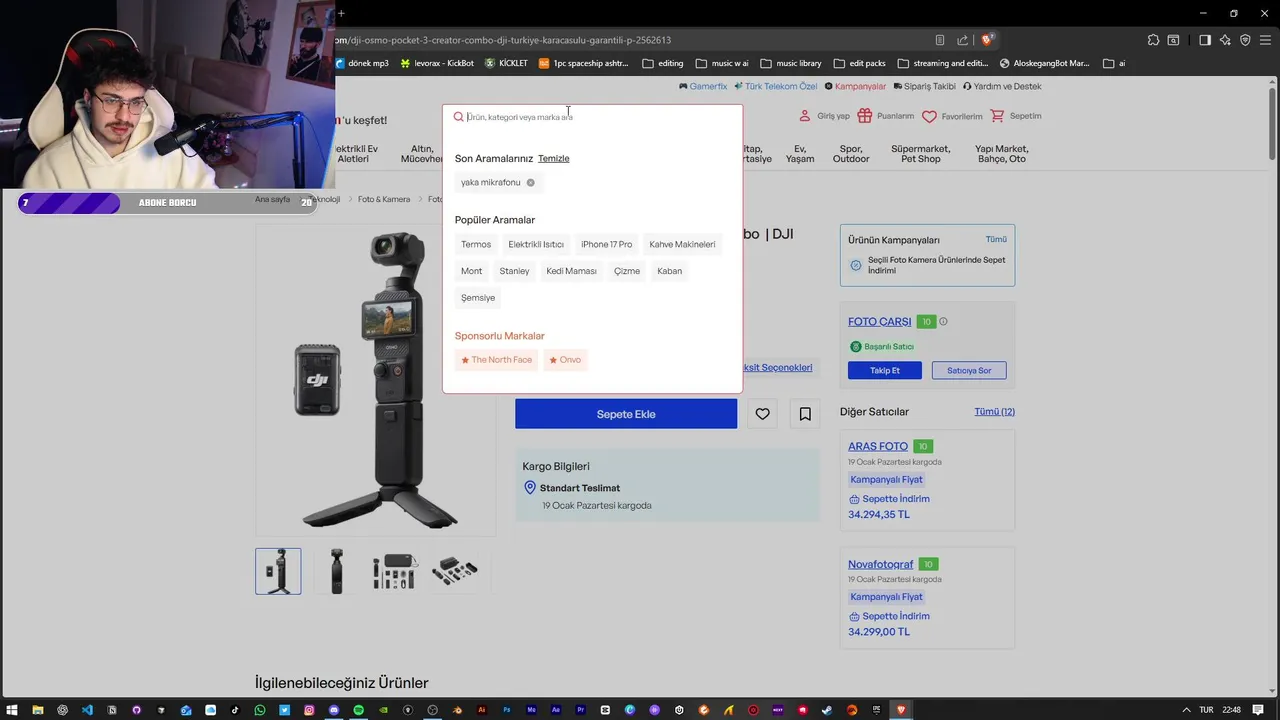This screenshot has width=1280, height=720.
Task: Open Giriş yap user account icon
Action: [x=805, y=116]
